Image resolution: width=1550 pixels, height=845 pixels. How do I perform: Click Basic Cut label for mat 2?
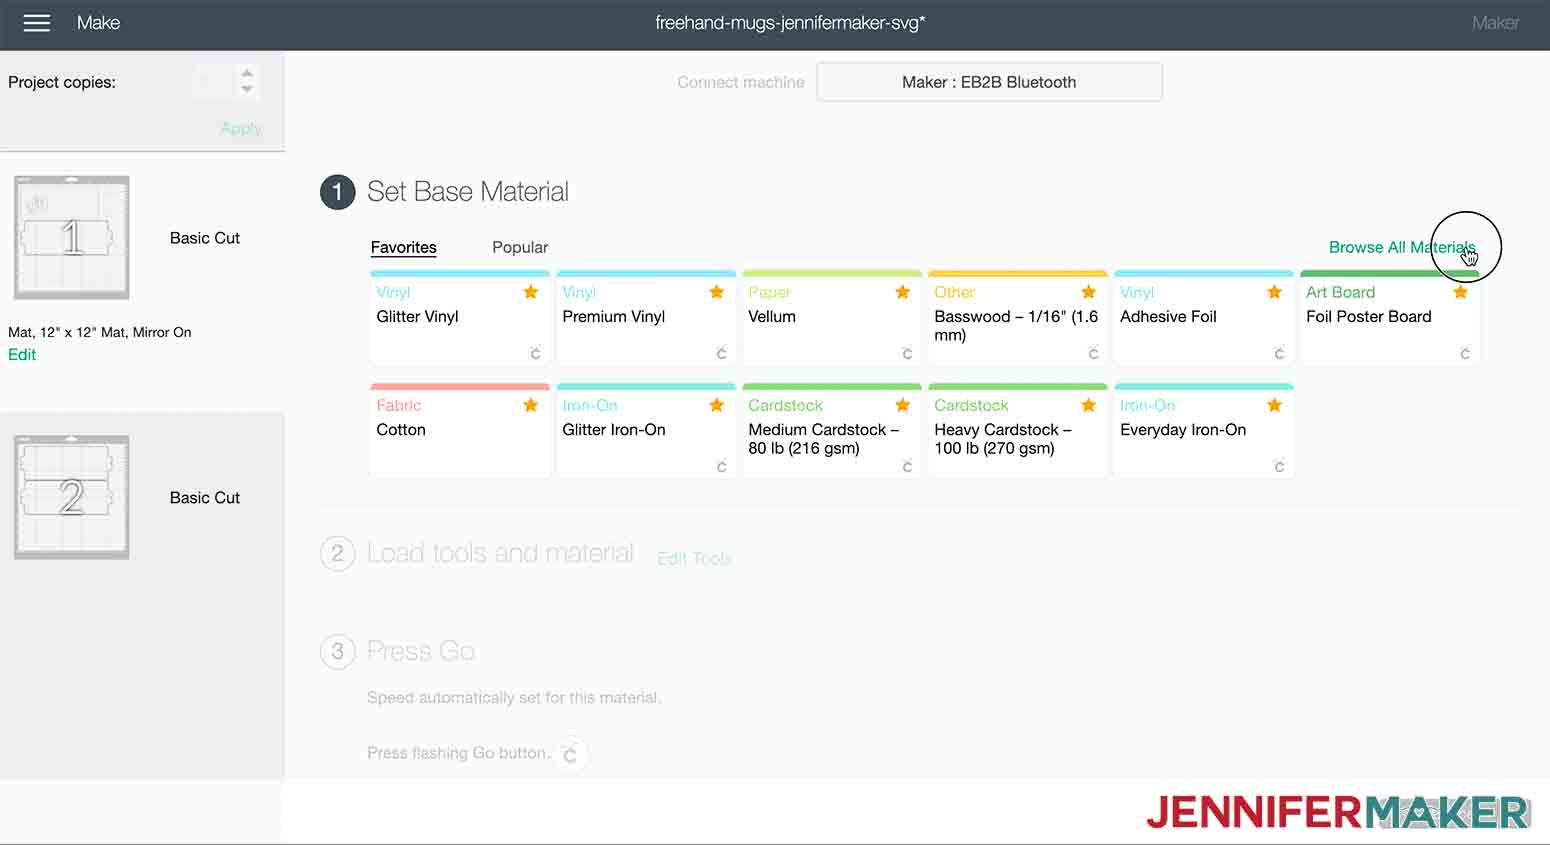(x=205, y=498)
